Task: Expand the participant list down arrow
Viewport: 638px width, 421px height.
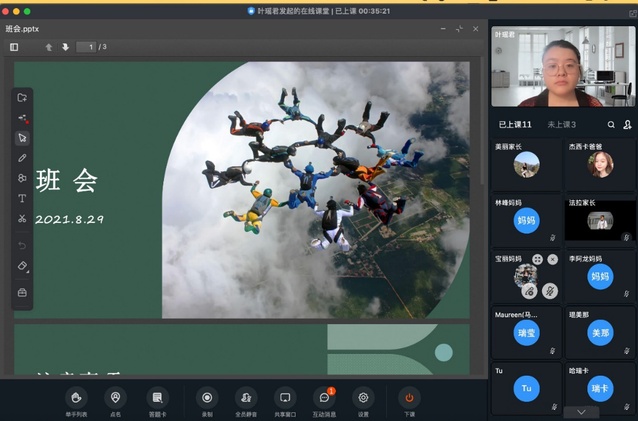Action: pos(581,411)
